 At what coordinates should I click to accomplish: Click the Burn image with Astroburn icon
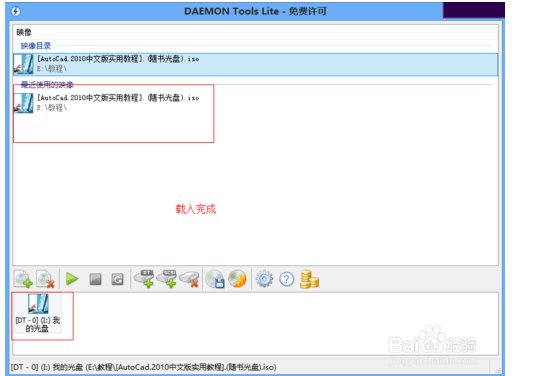(x=237, y=279)
